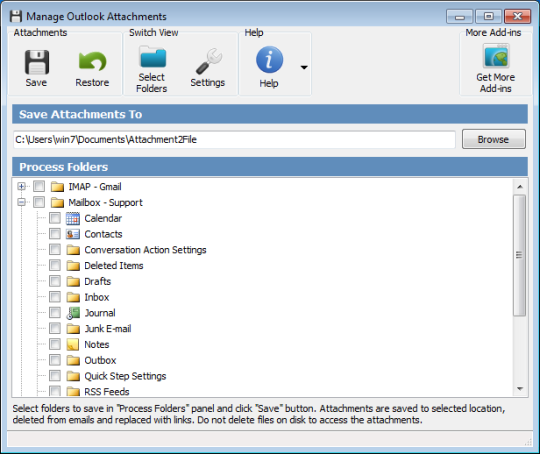
Task: Maximize the Manage Outlook Attachments window
Action: 488,16
